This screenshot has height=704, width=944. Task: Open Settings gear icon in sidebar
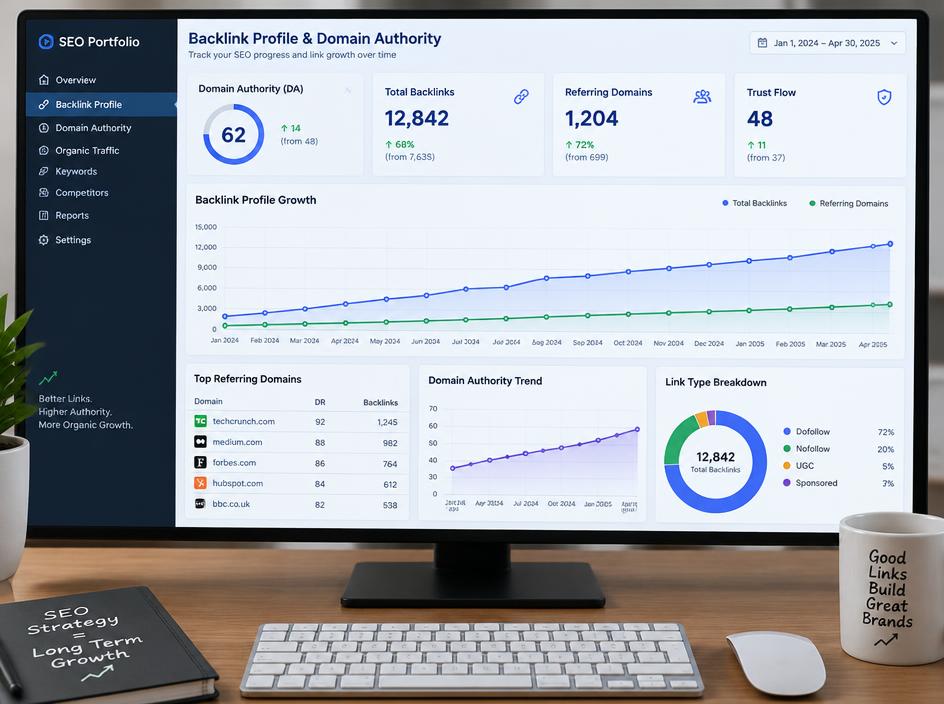43,240
